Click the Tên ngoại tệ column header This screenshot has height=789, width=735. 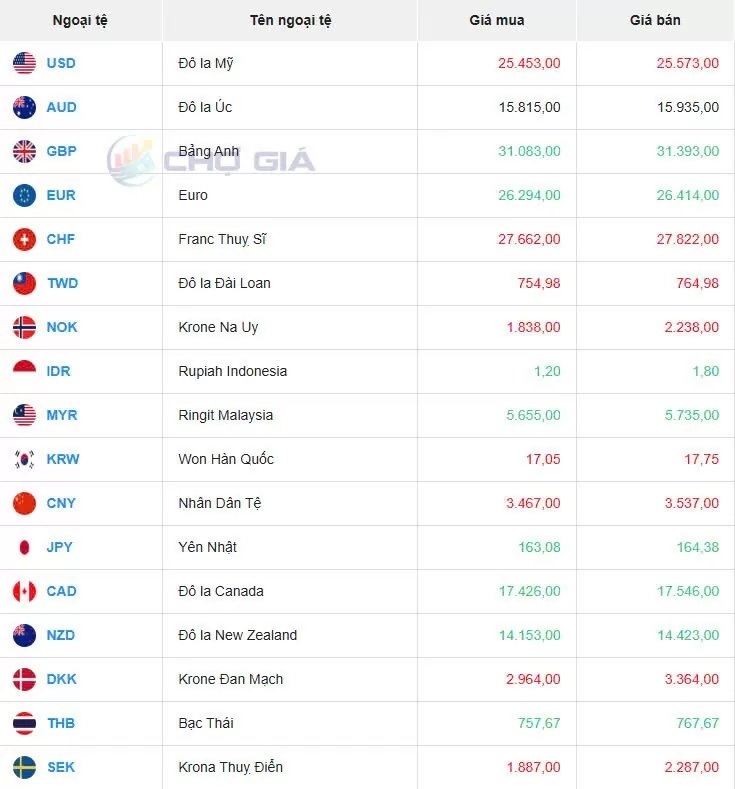[290, 20]
